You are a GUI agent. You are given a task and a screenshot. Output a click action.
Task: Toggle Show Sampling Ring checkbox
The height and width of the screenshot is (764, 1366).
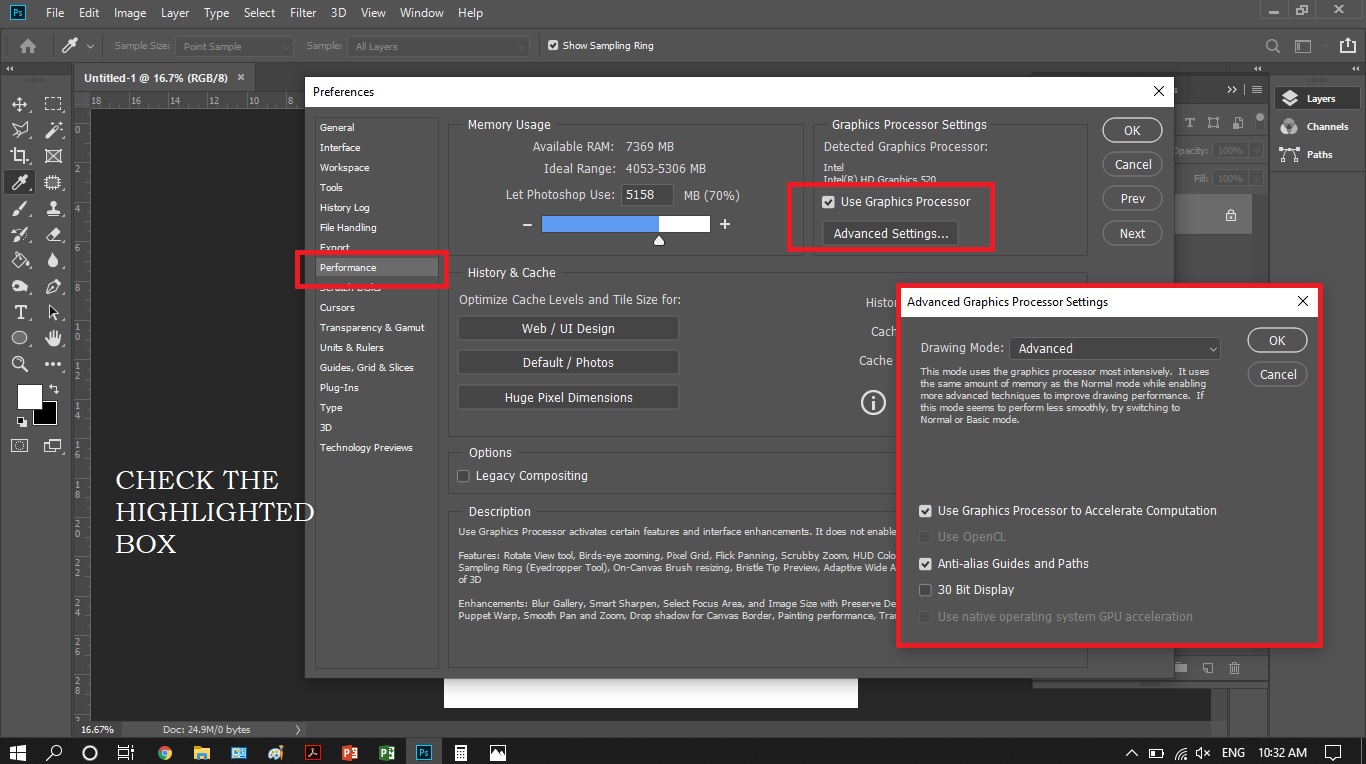(553, 45)
